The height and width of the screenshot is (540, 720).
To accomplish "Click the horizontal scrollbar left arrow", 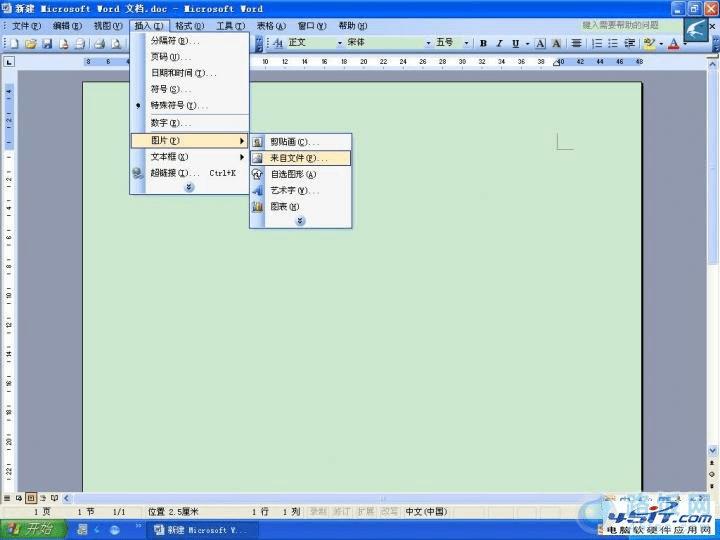I will 67,498.
